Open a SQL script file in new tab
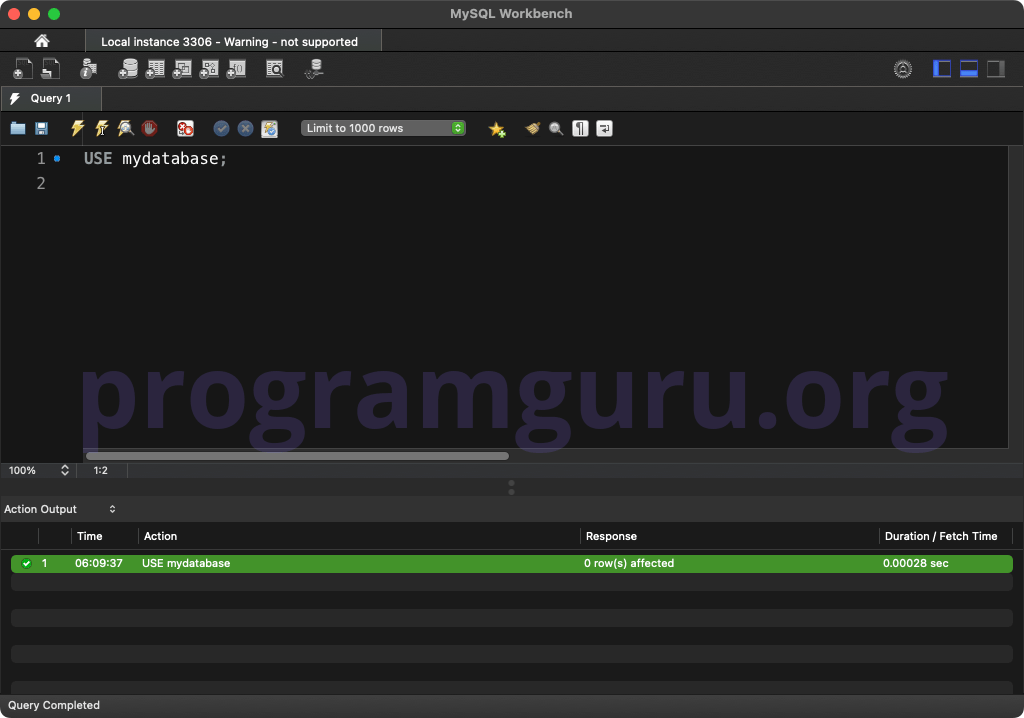 [50, 69]
